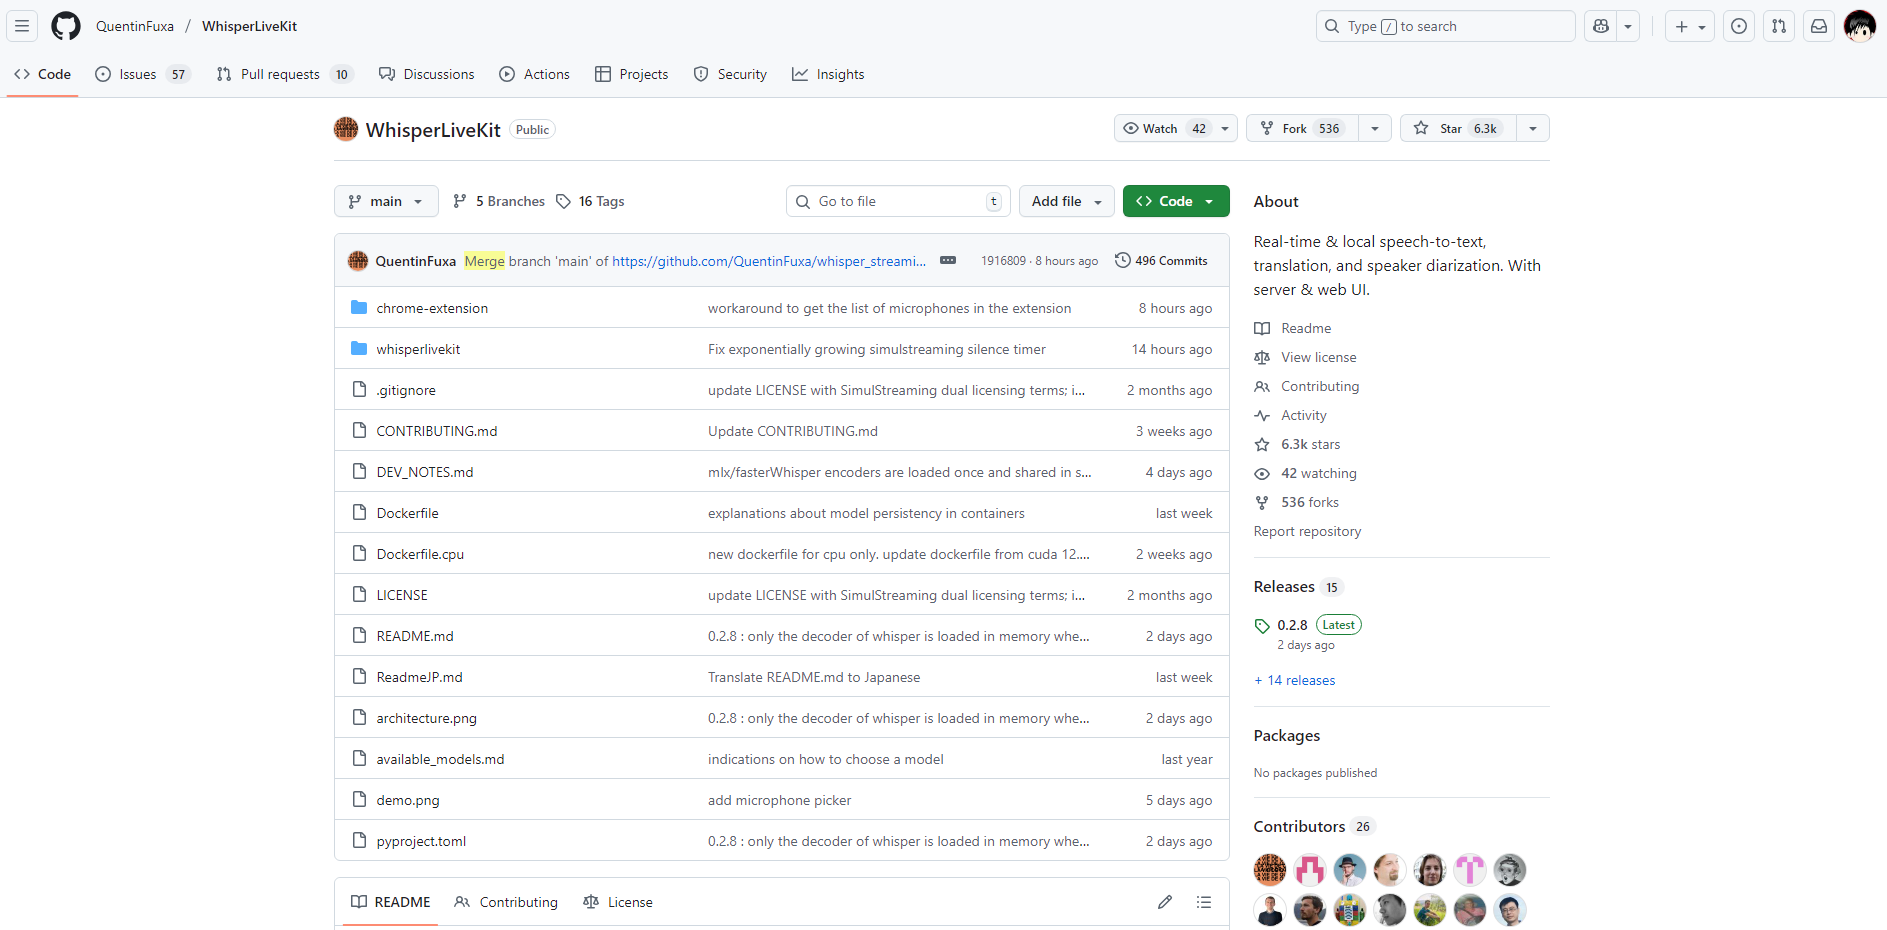Switch to the Discussions tab
The image size is (1887, 930).
[x=427, y=73]
